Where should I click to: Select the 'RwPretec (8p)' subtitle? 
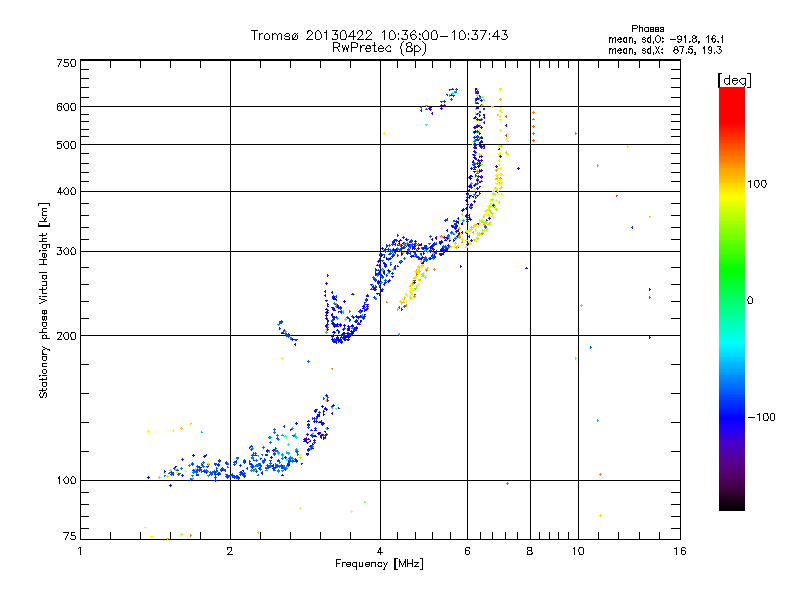pos(379,48)
